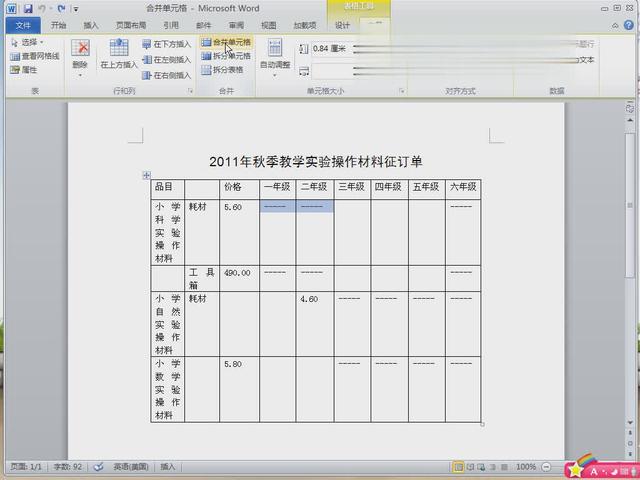Select the Web Layout view button
640x480 pixels.
[482, 467]
